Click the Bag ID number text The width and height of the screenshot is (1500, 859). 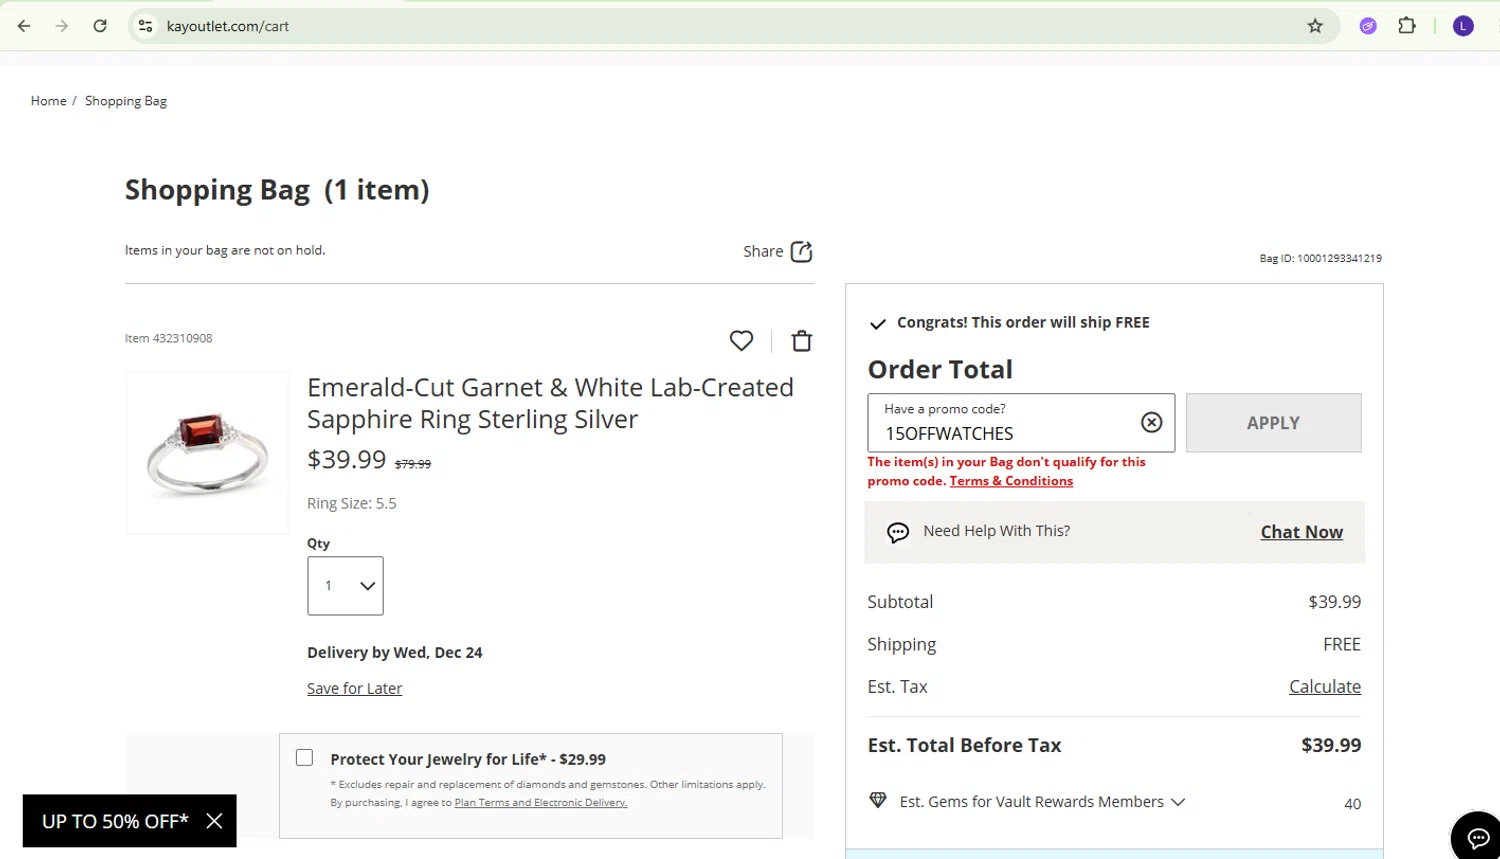(1320, 258)
